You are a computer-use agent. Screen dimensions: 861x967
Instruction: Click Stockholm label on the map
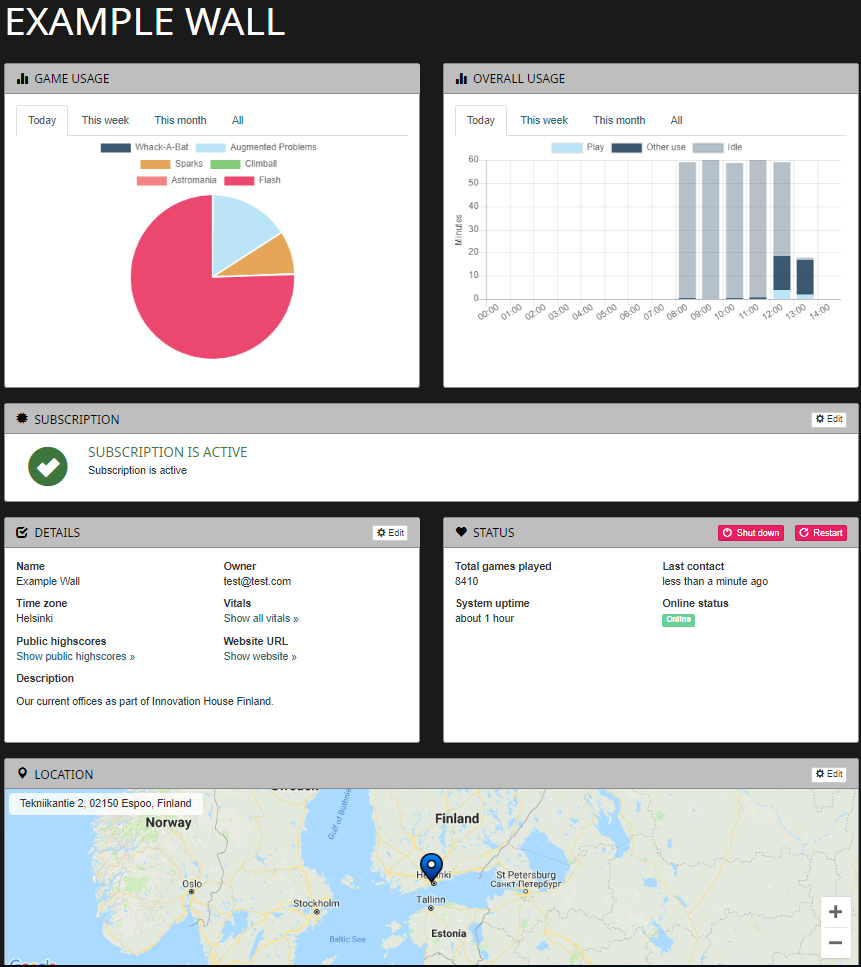316,903
